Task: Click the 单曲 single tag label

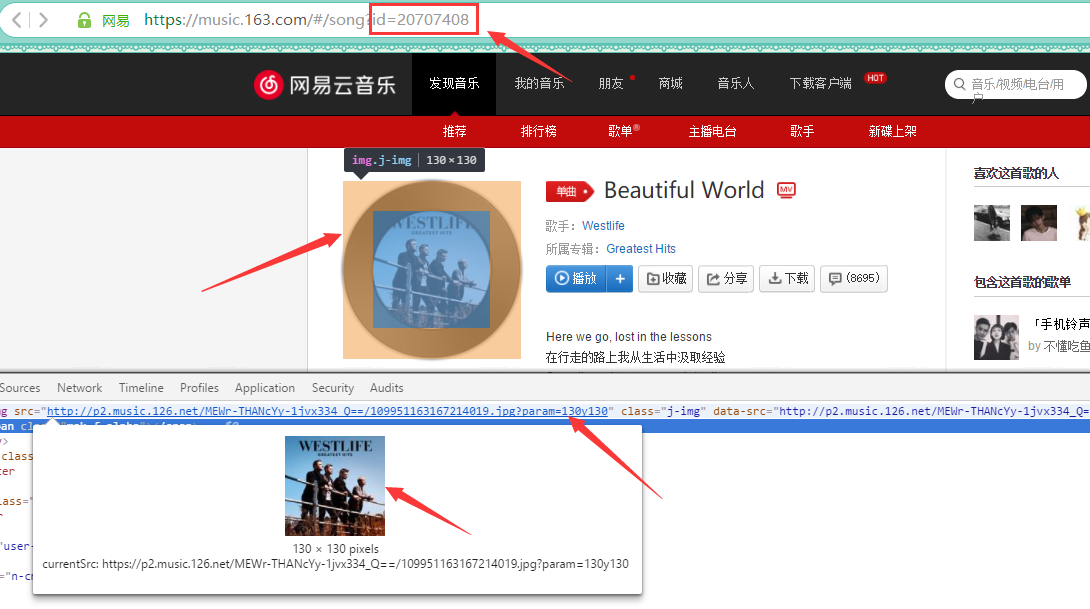Action: (x=569, y=191)
